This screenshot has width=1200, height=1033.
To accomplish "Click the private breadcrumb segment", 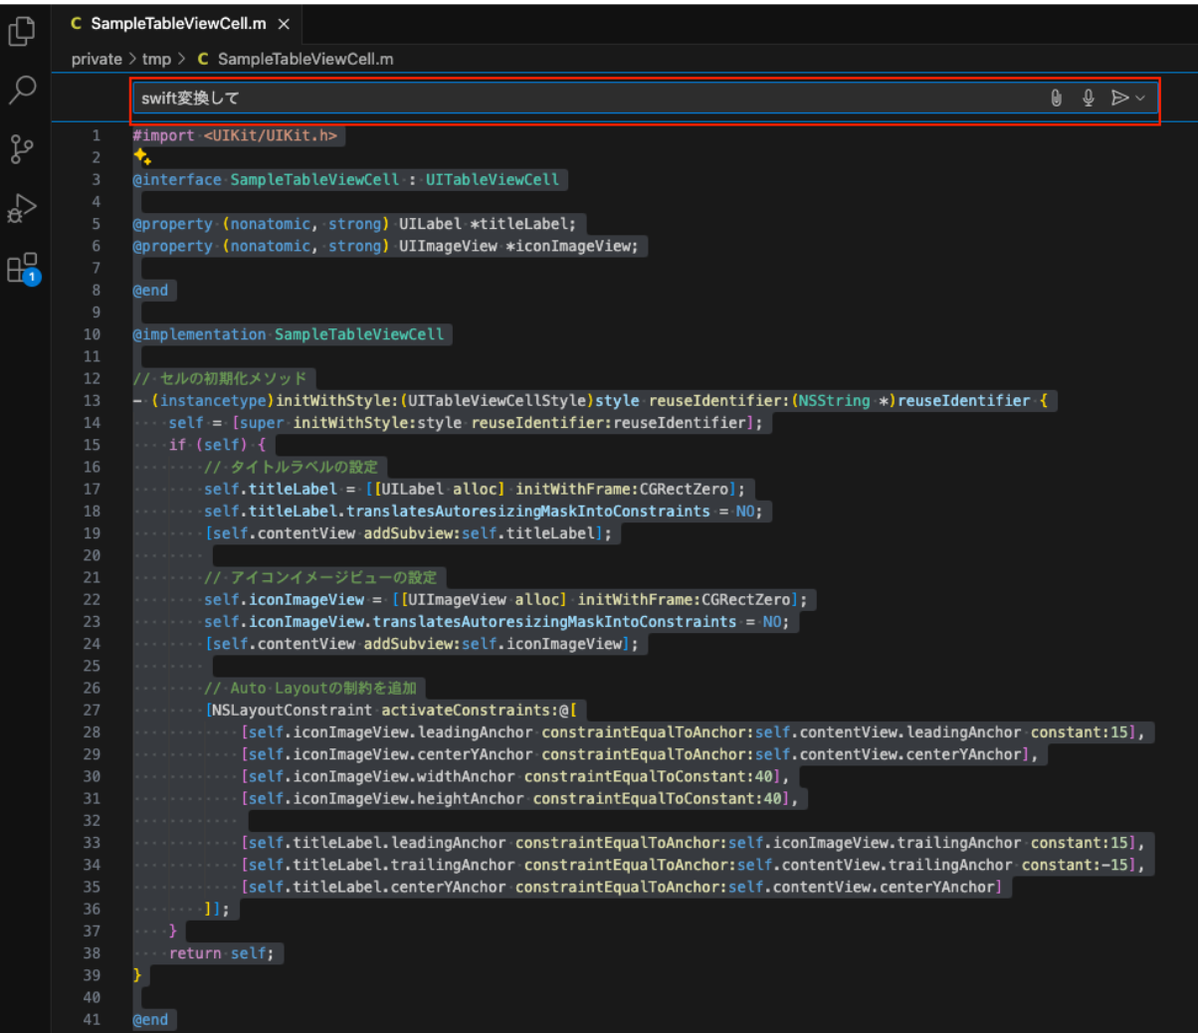I will point(96,59).
